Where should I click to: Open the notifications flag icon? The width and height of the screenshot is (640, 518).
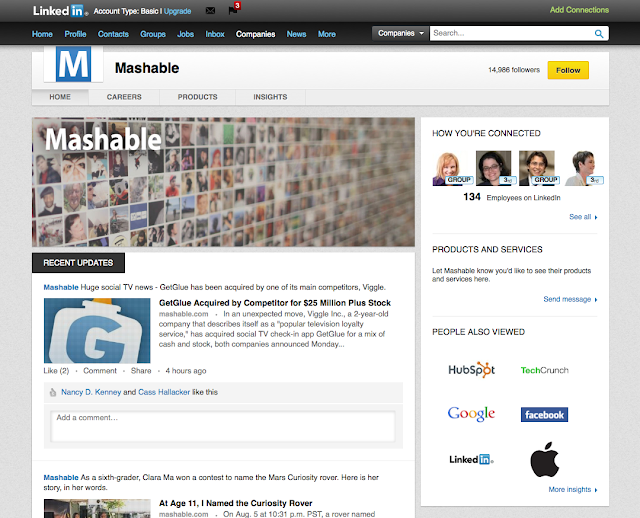click(x=232, y=10)
